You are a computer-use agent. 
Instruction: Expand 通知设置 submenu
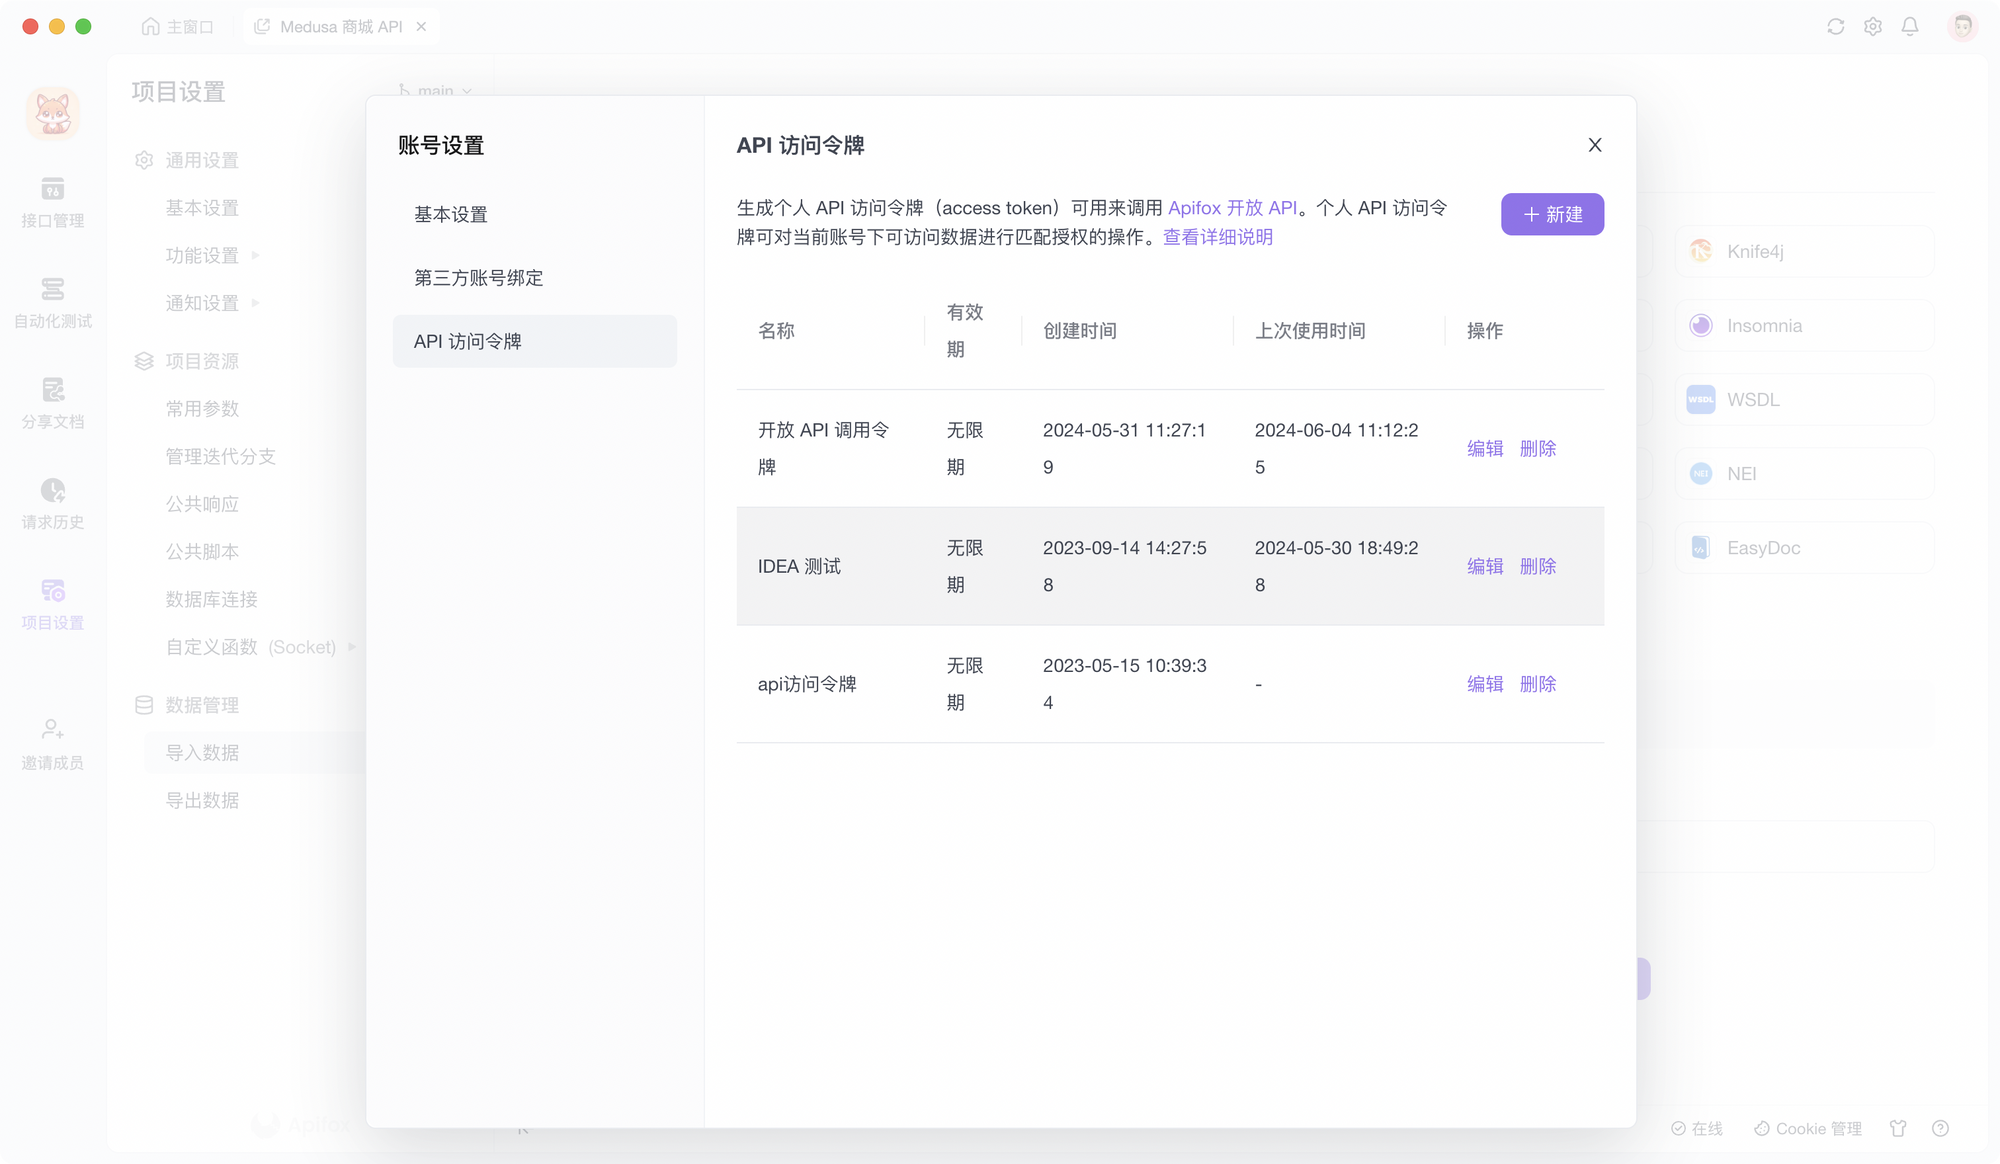212,303
